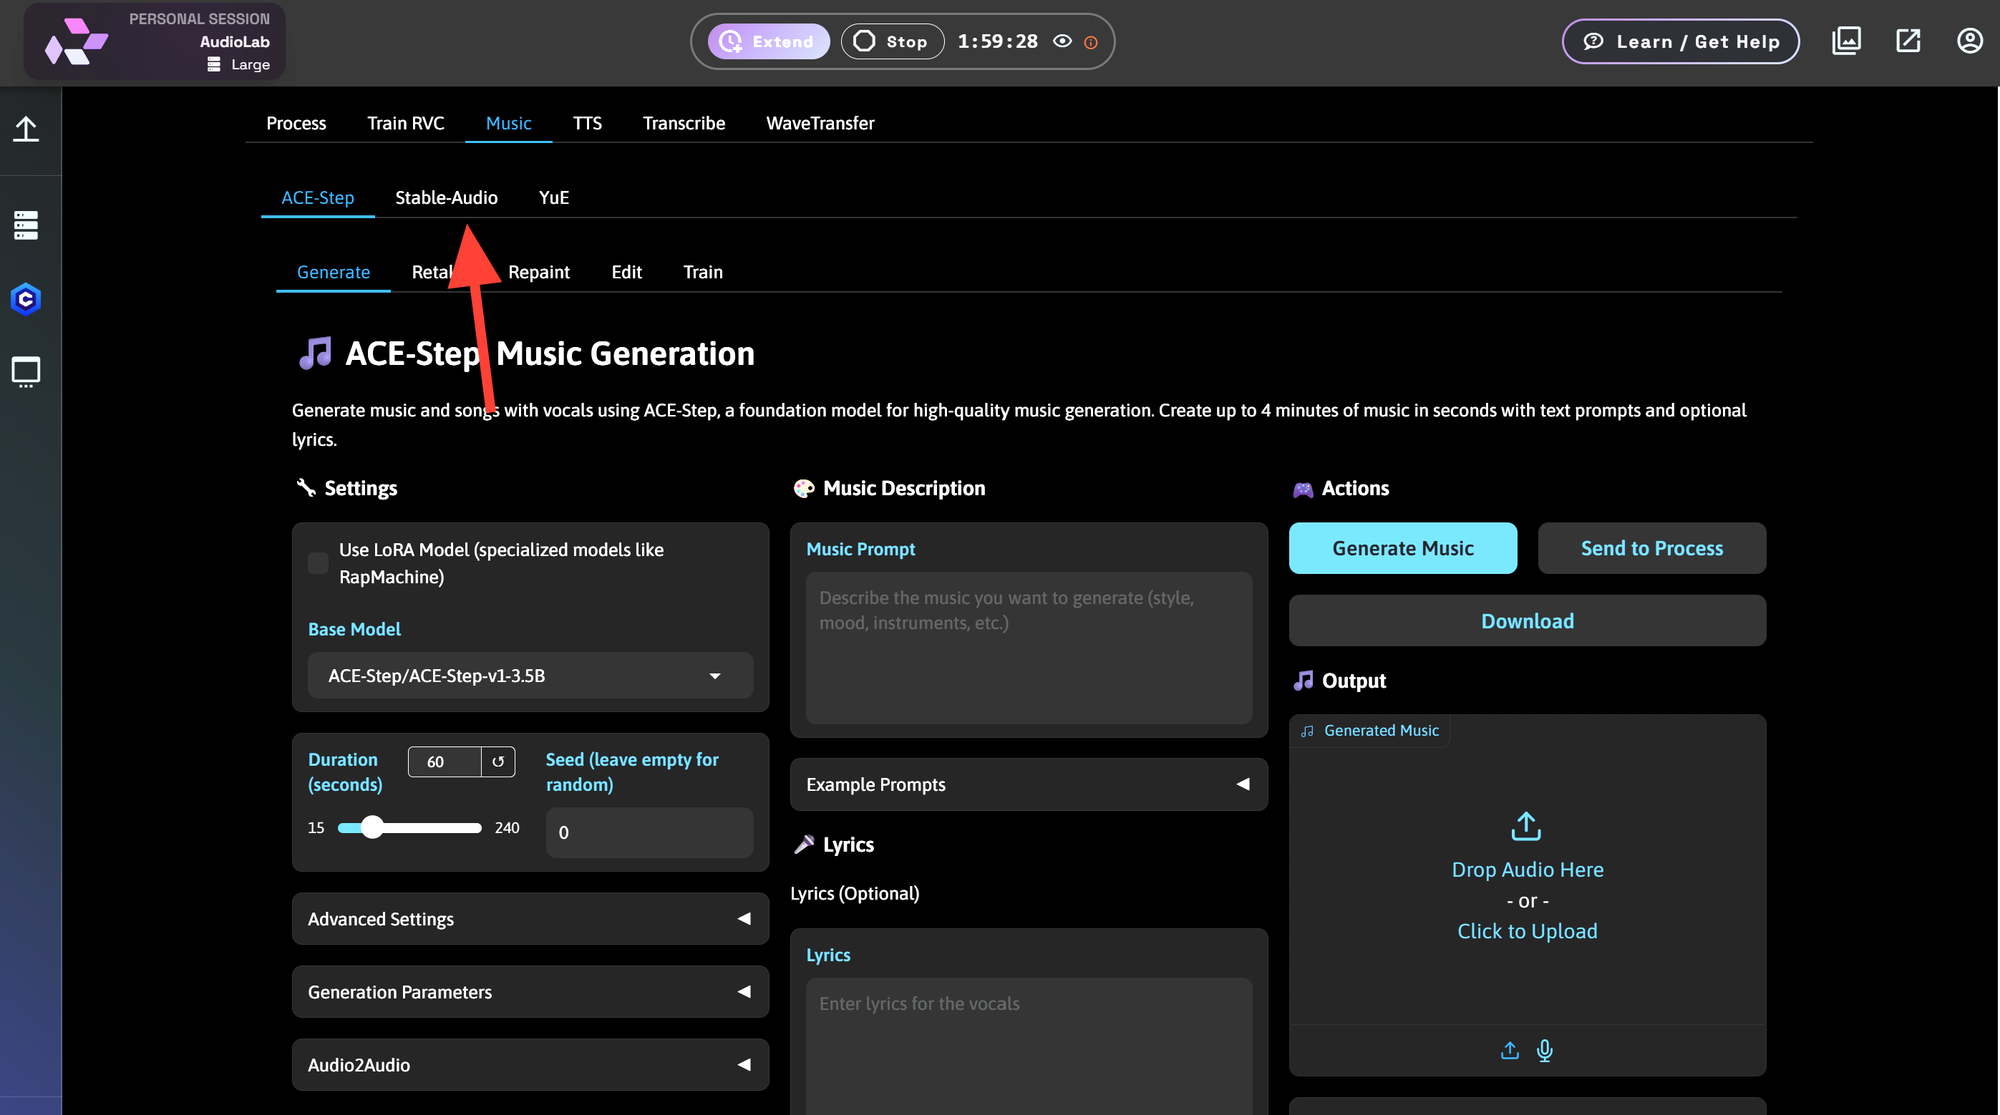Click the open-in-new-window icon top right
Image resolution: width=2000 pixels, height=1115 pixels.
1908,40
